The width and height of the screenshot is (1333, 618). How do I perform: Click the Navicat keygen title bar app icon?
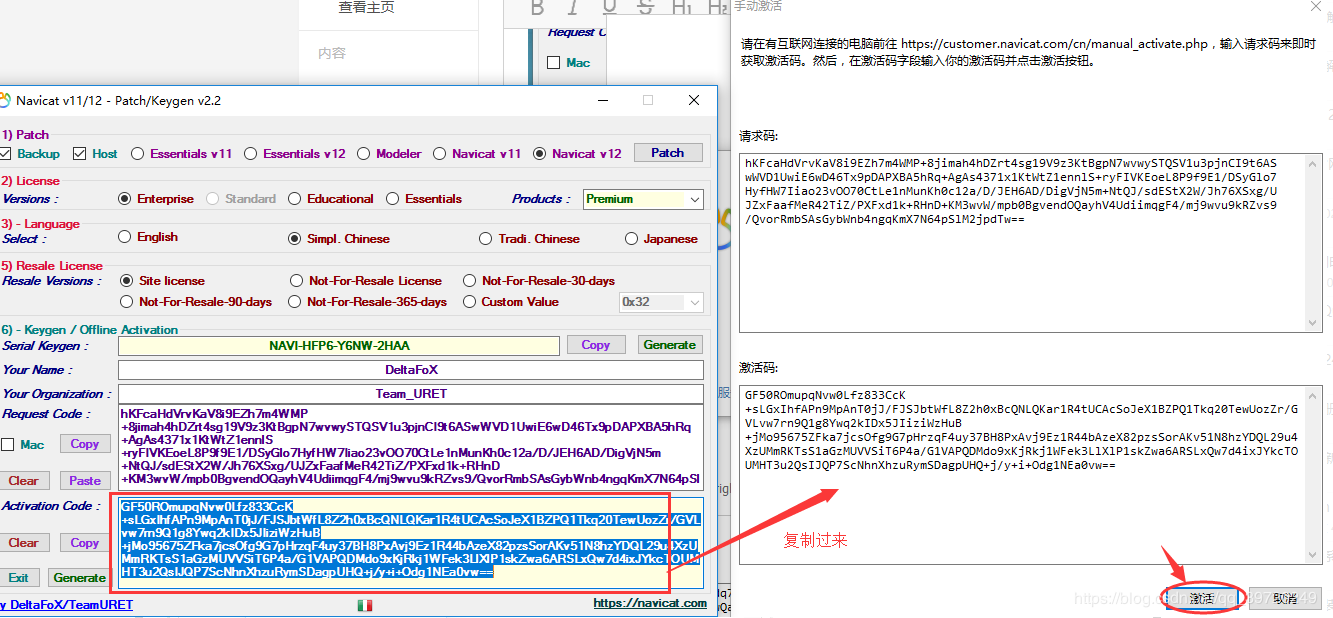5,100
